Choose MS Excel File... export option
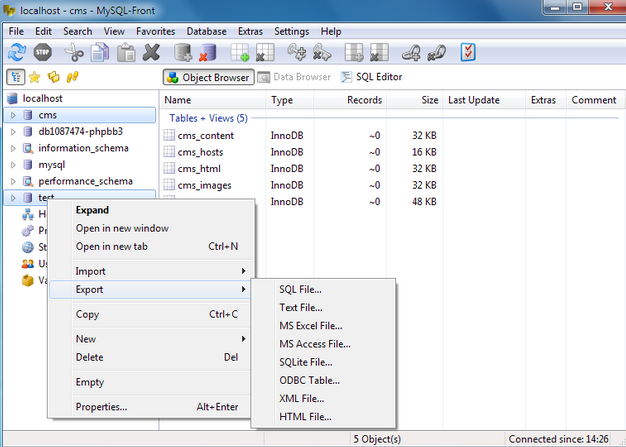Image resolution: width=626 pixels, height=447 pixels. (323, 326)
